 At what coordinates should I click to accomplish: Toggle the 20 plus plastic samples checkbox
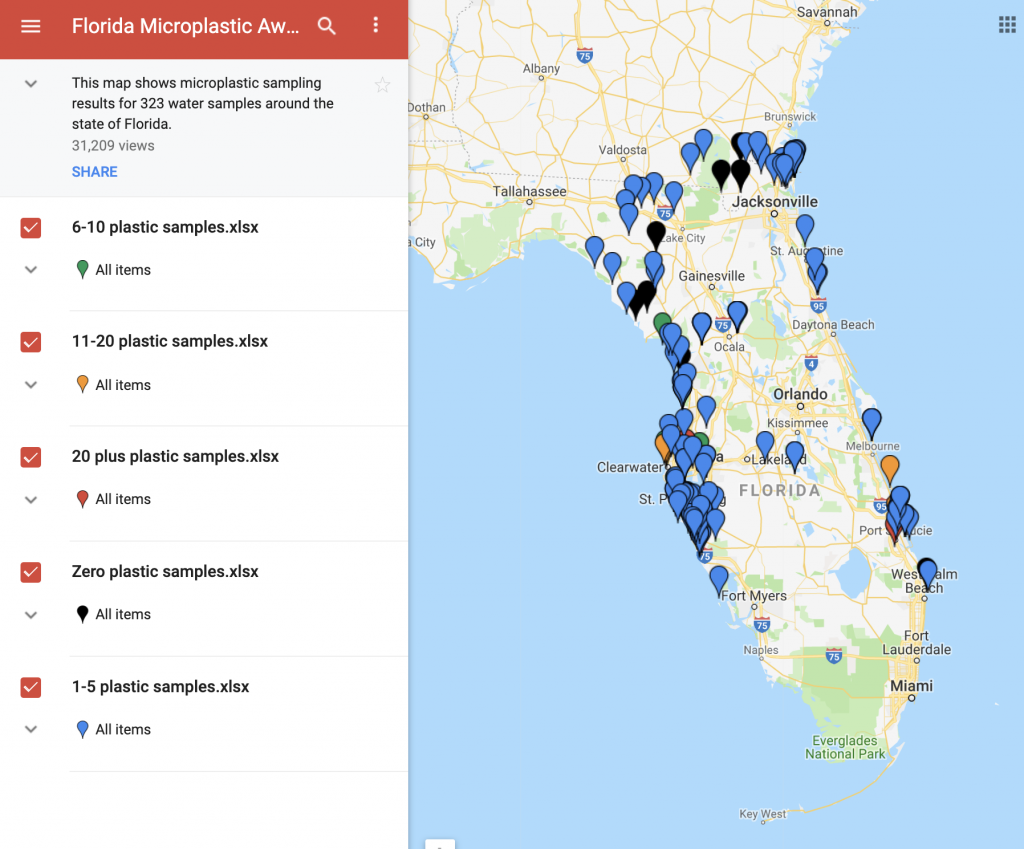(x=31, y=457)
